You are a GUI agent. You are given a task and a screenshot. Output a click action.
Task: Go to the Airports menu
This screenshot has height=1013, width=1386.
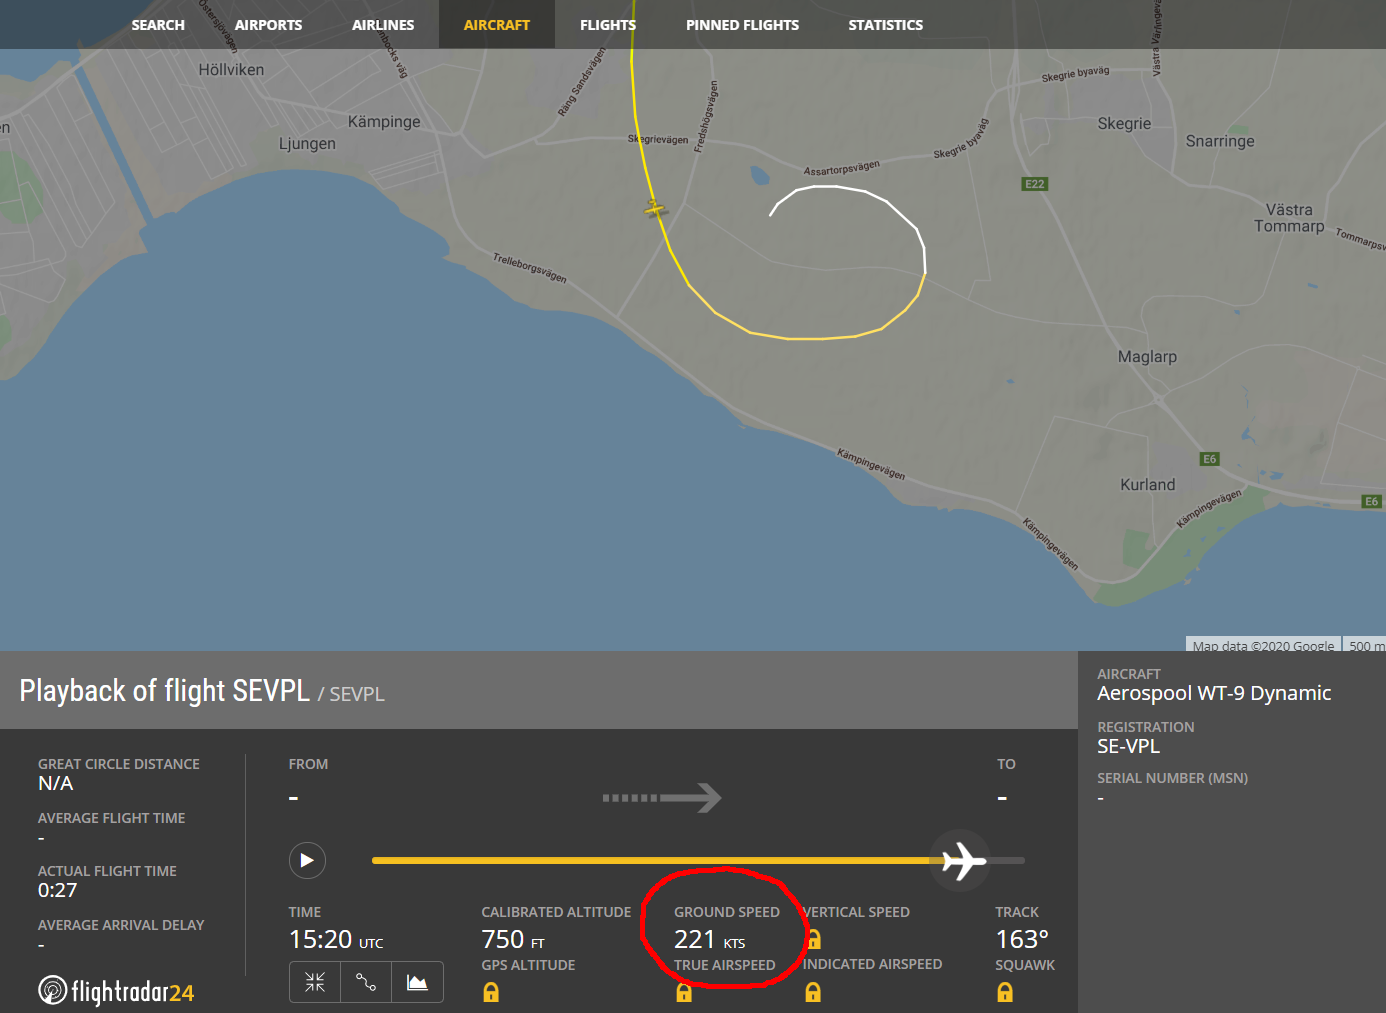click(x=268, y=25)
